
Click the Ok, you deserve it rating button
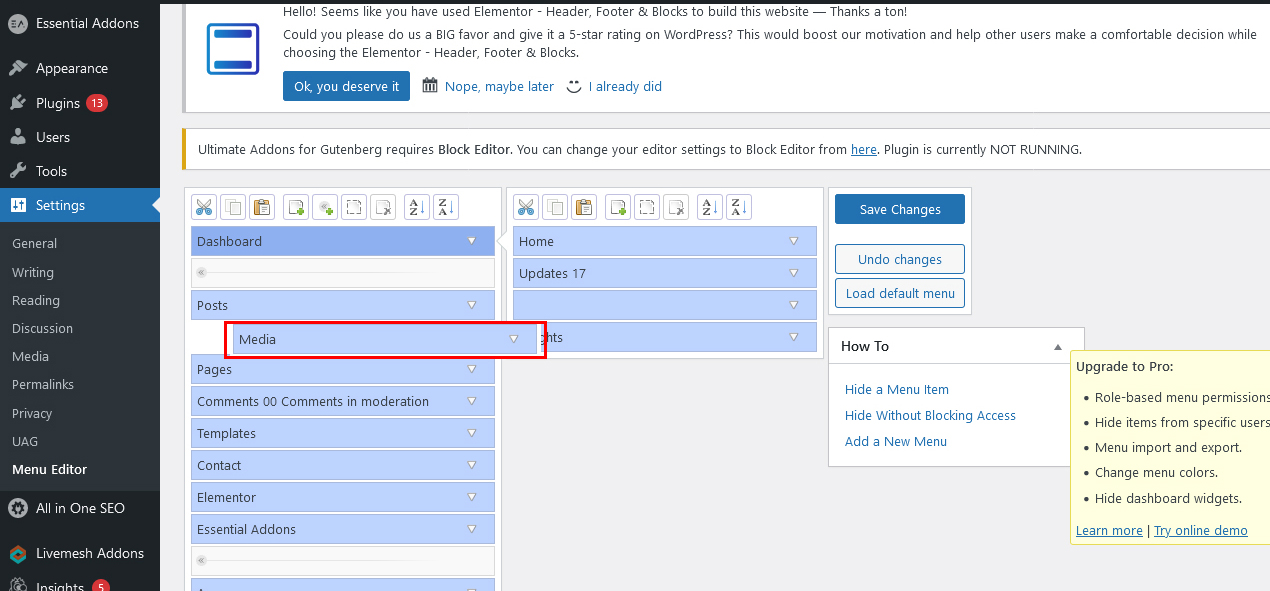point(346,86)
